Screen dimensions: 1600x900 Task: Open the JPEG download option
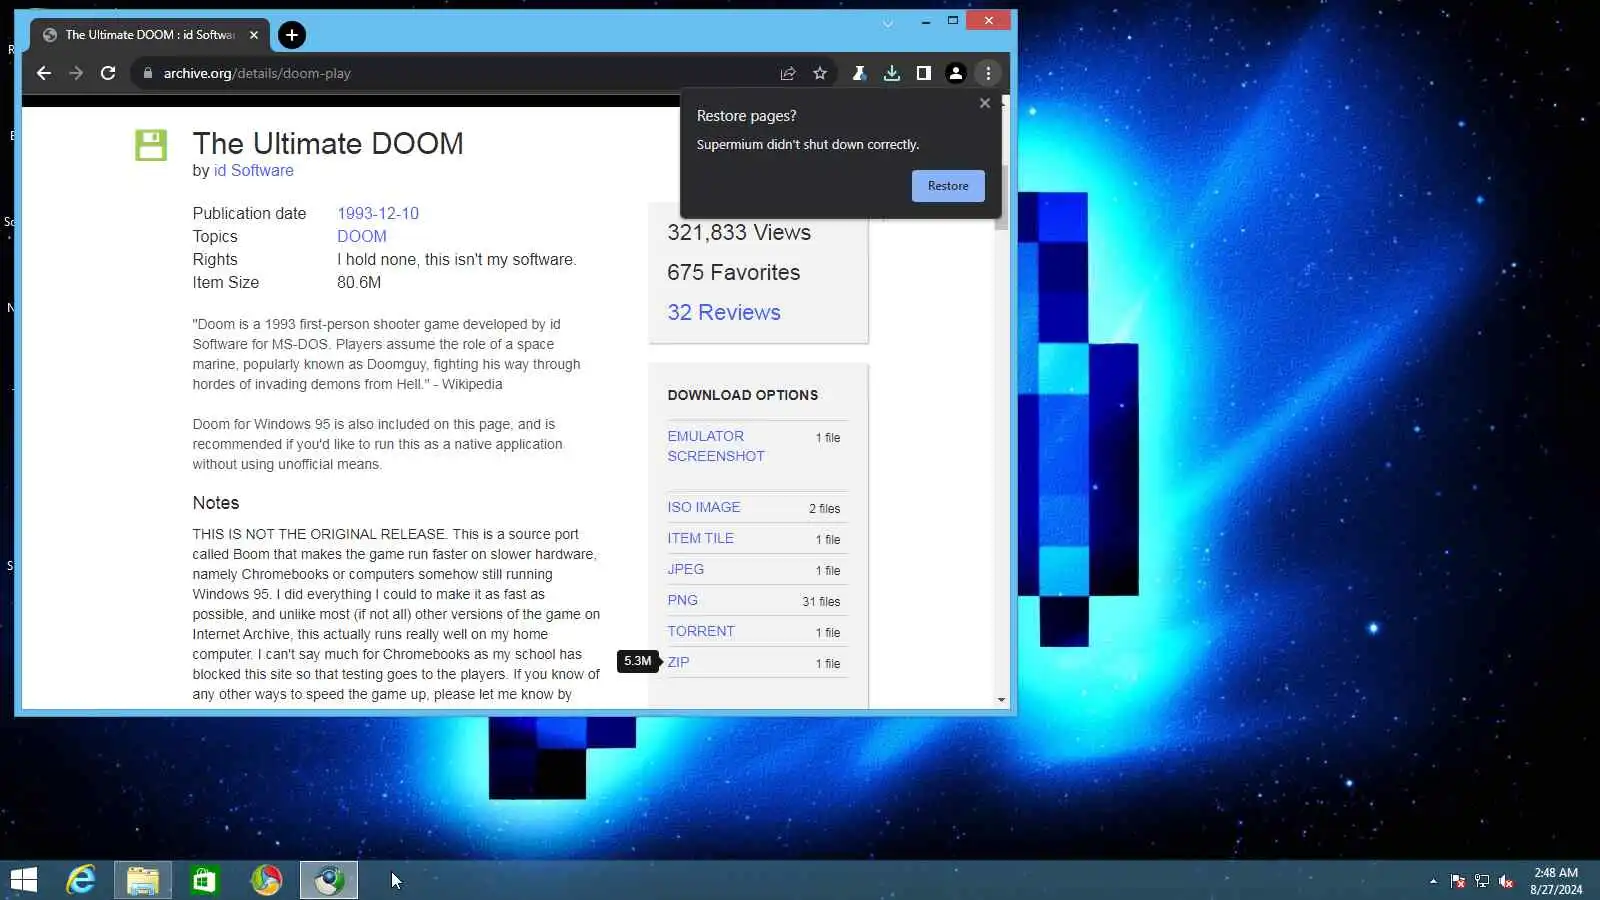[686, 570]
